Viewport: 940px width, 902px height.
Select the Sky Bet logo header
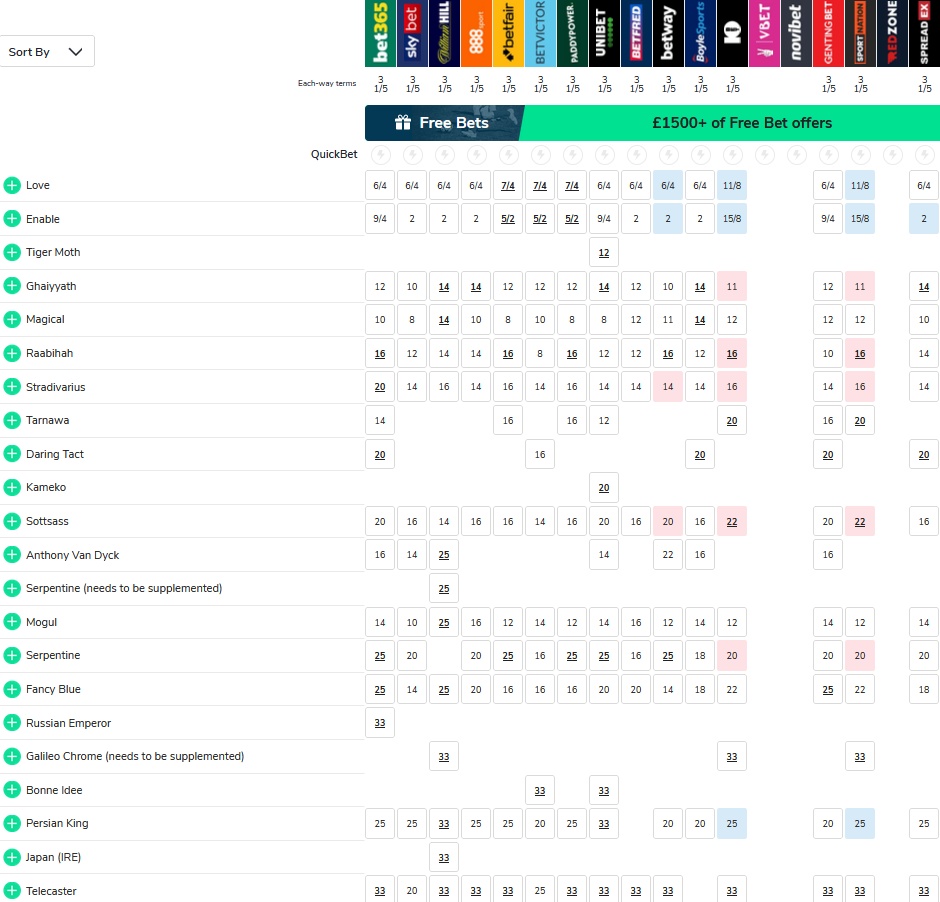(412, 33)
